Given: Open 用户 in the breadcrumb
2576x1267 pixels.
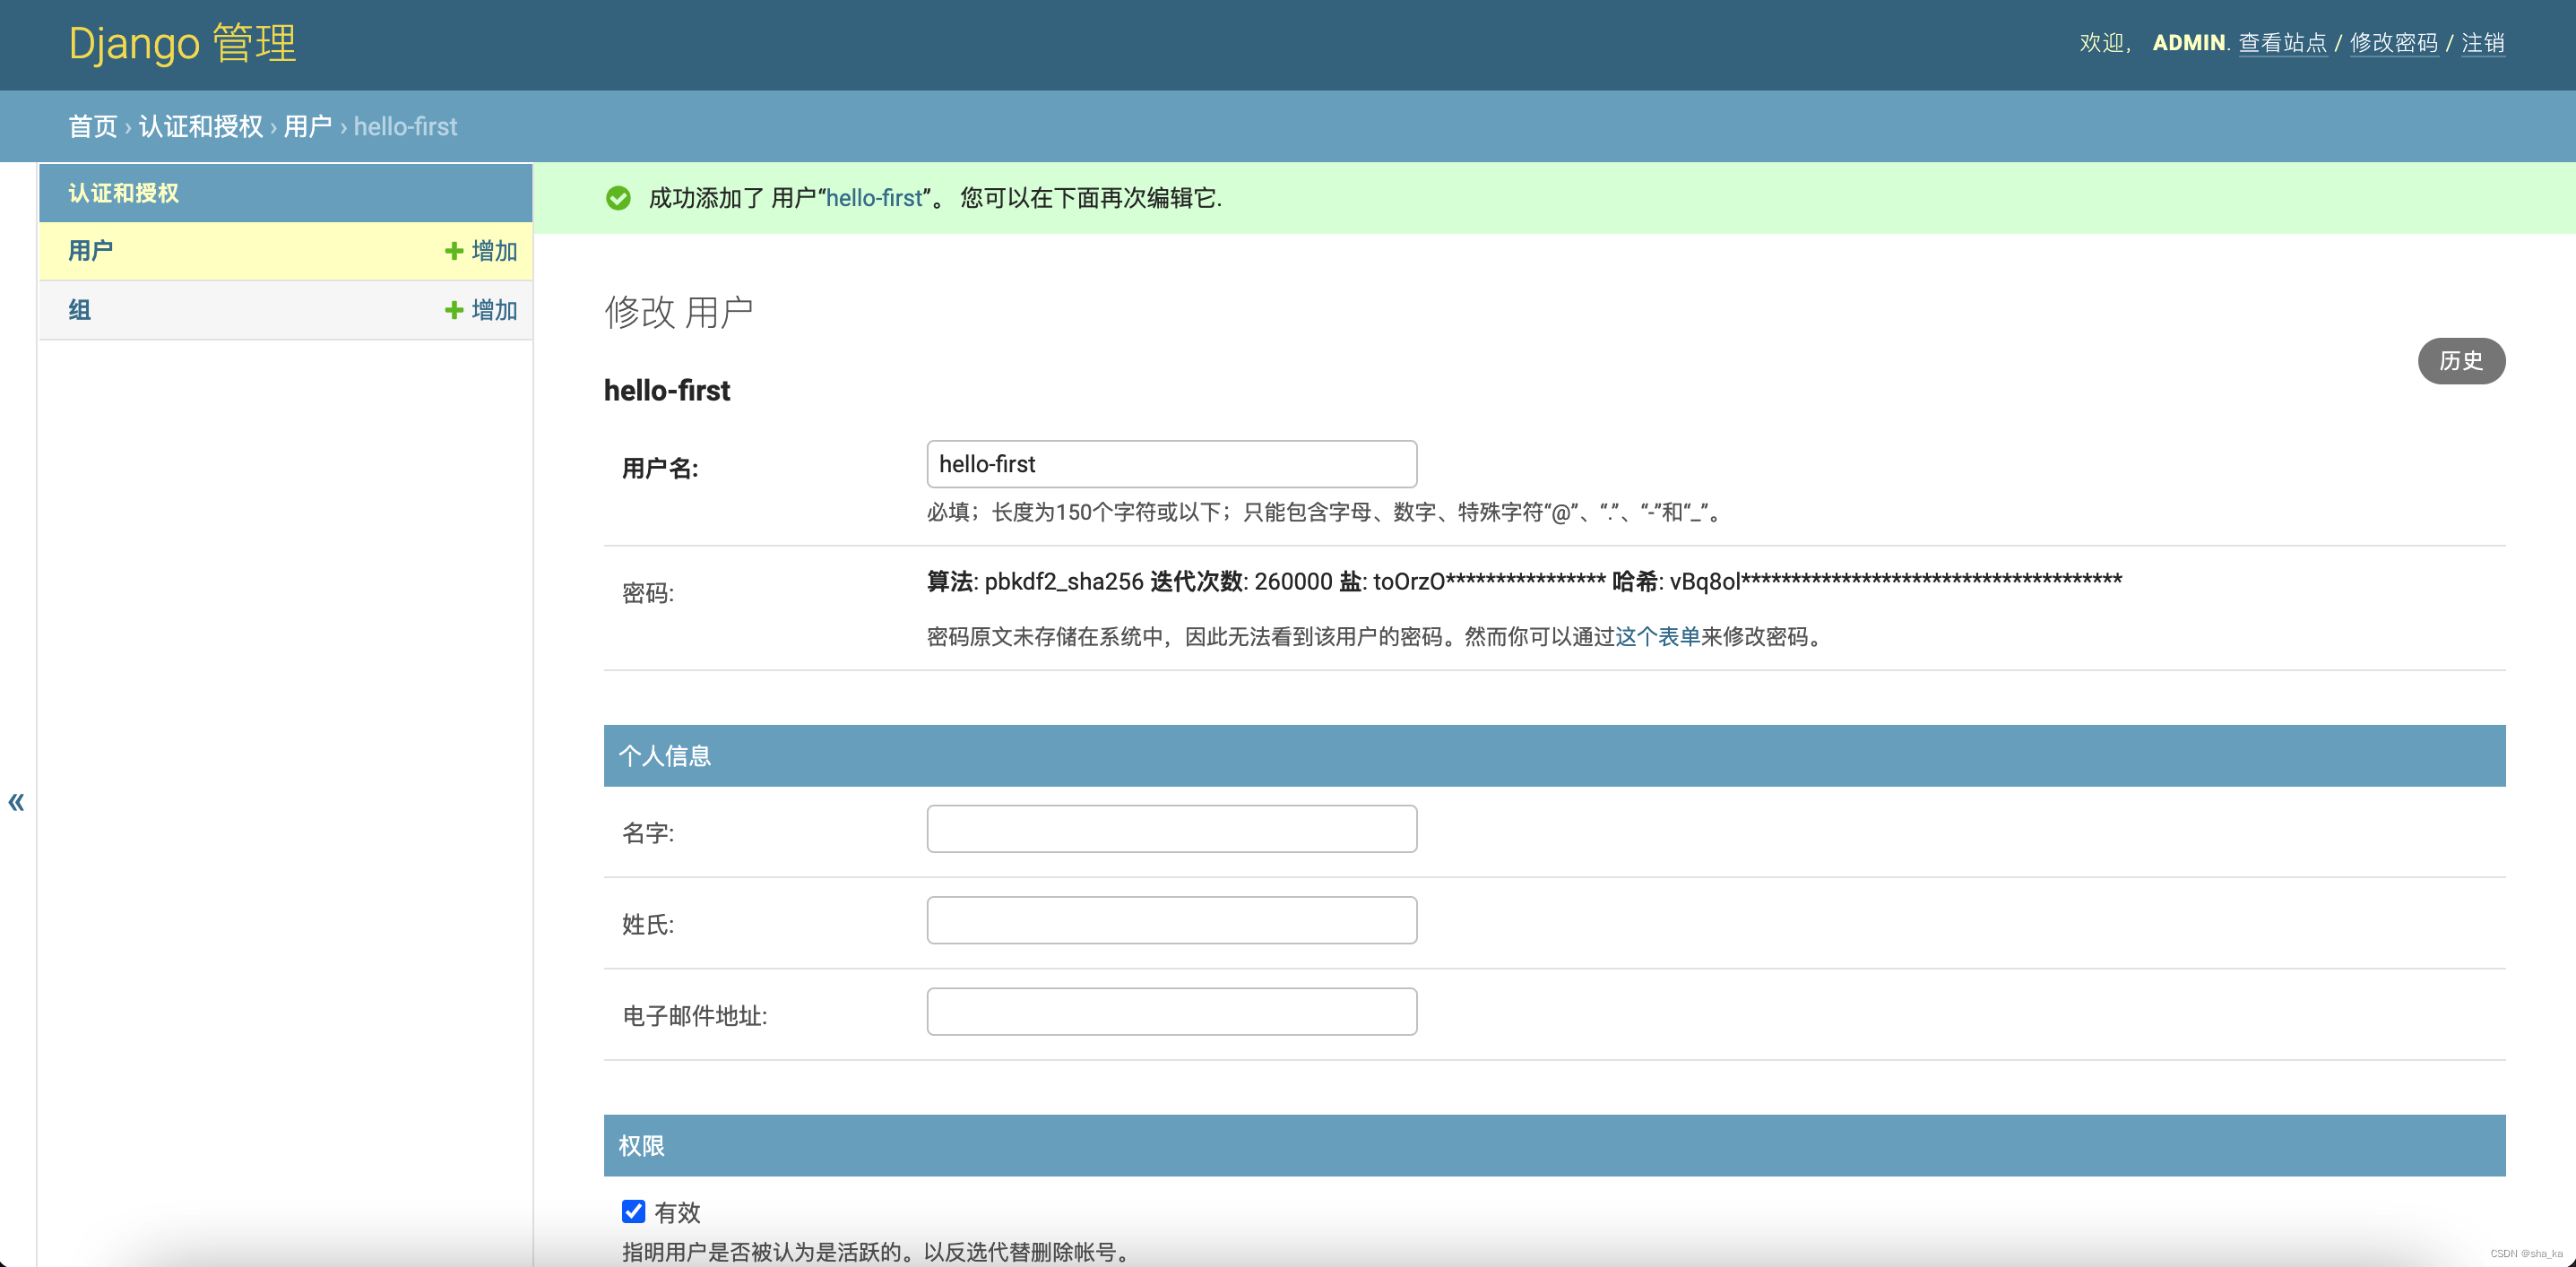Looking at the screenshot, I should pos(308,127).
